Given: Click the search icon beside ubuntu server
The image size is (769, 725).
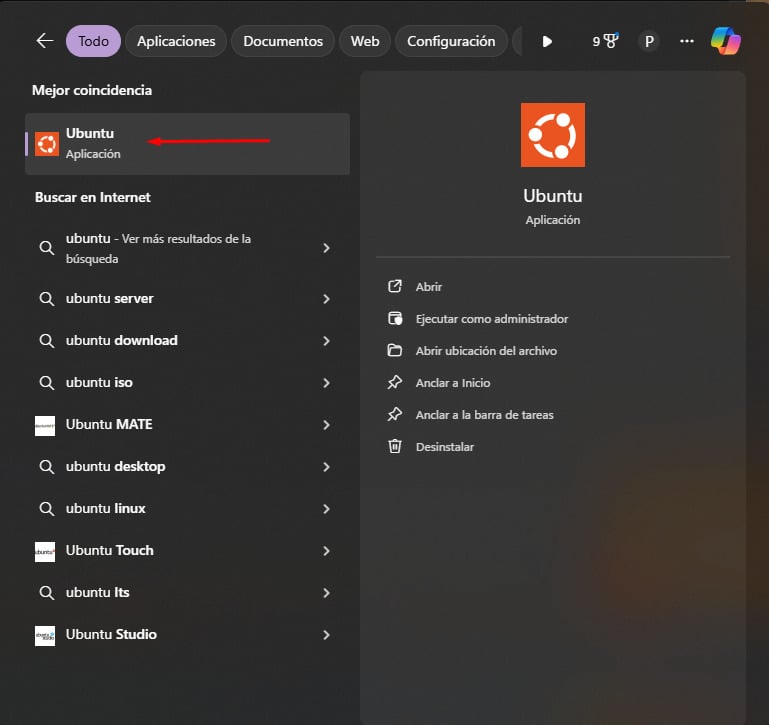Looking at the screenshot, I should 47,299.
